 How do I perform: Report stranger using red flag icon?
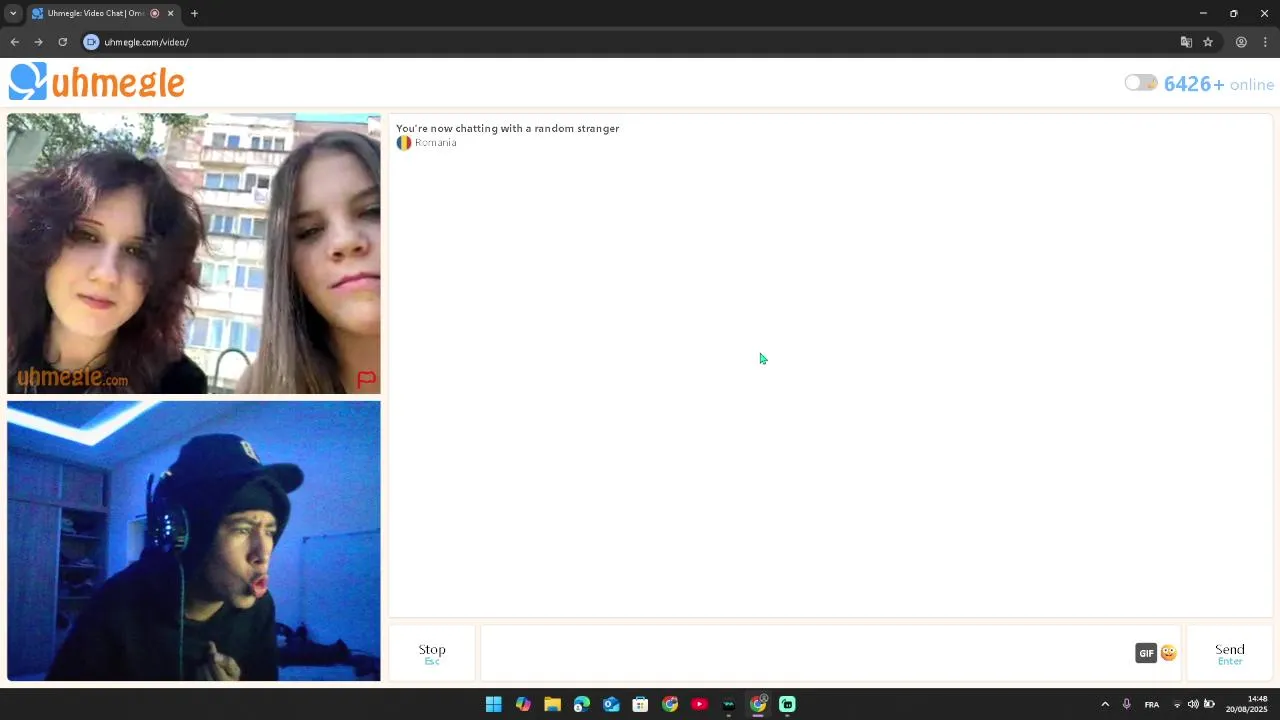point(366,379)
